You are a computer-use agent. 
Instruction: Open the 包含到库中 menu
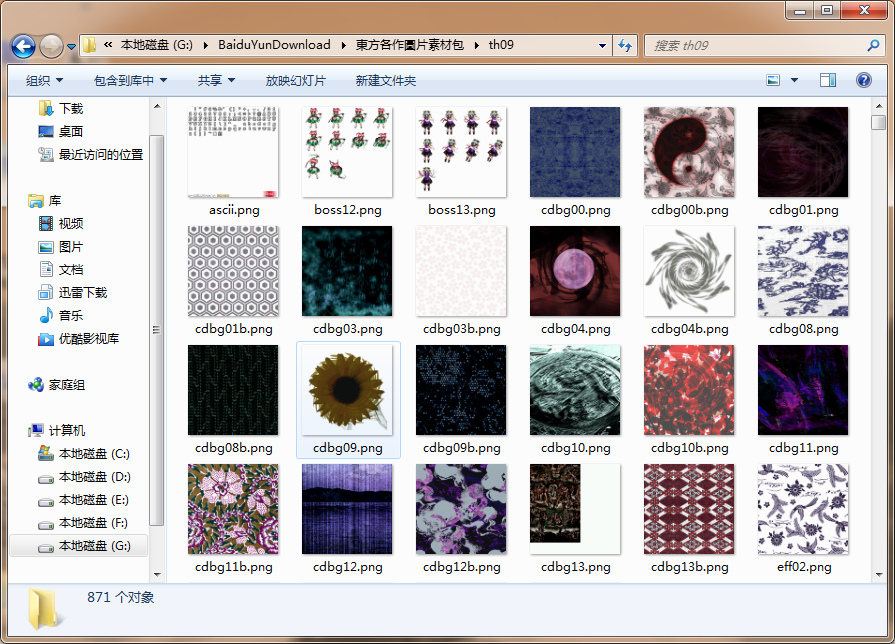point(130,80)
